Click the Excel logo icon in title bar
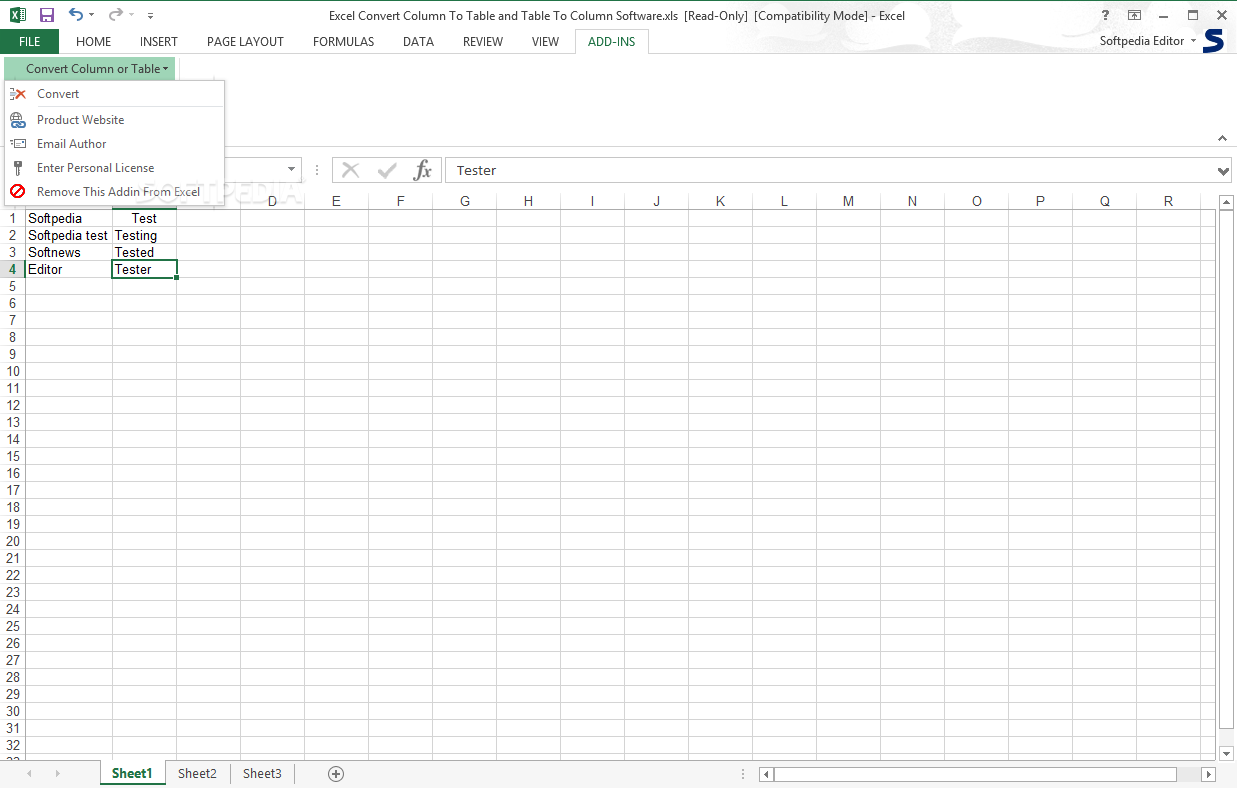1237x788 pixels. coord(18,15)
